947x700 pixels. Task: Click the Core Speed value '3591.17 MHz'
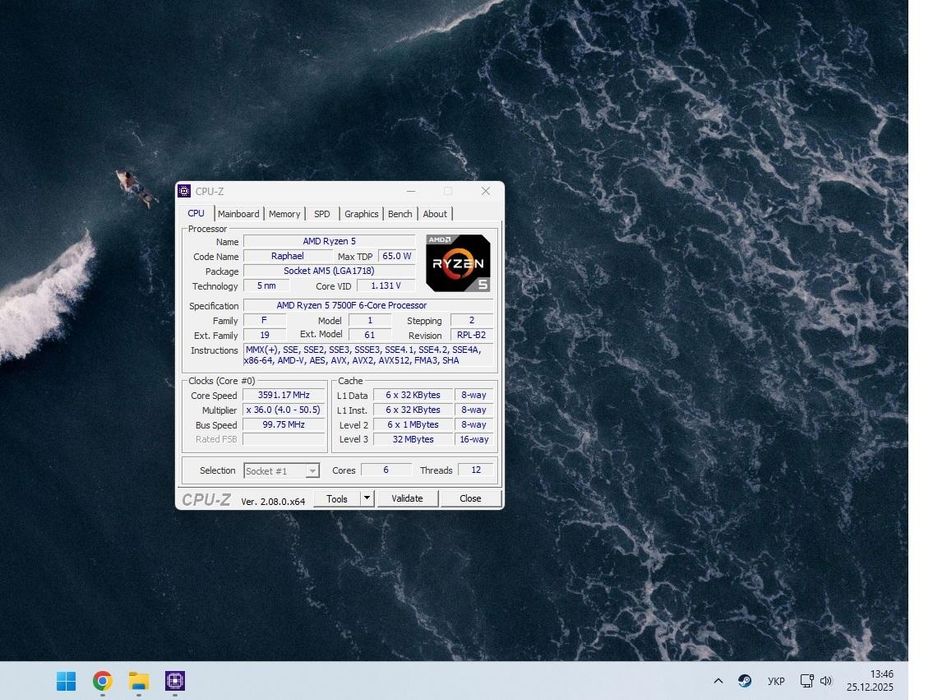[284, 395]
